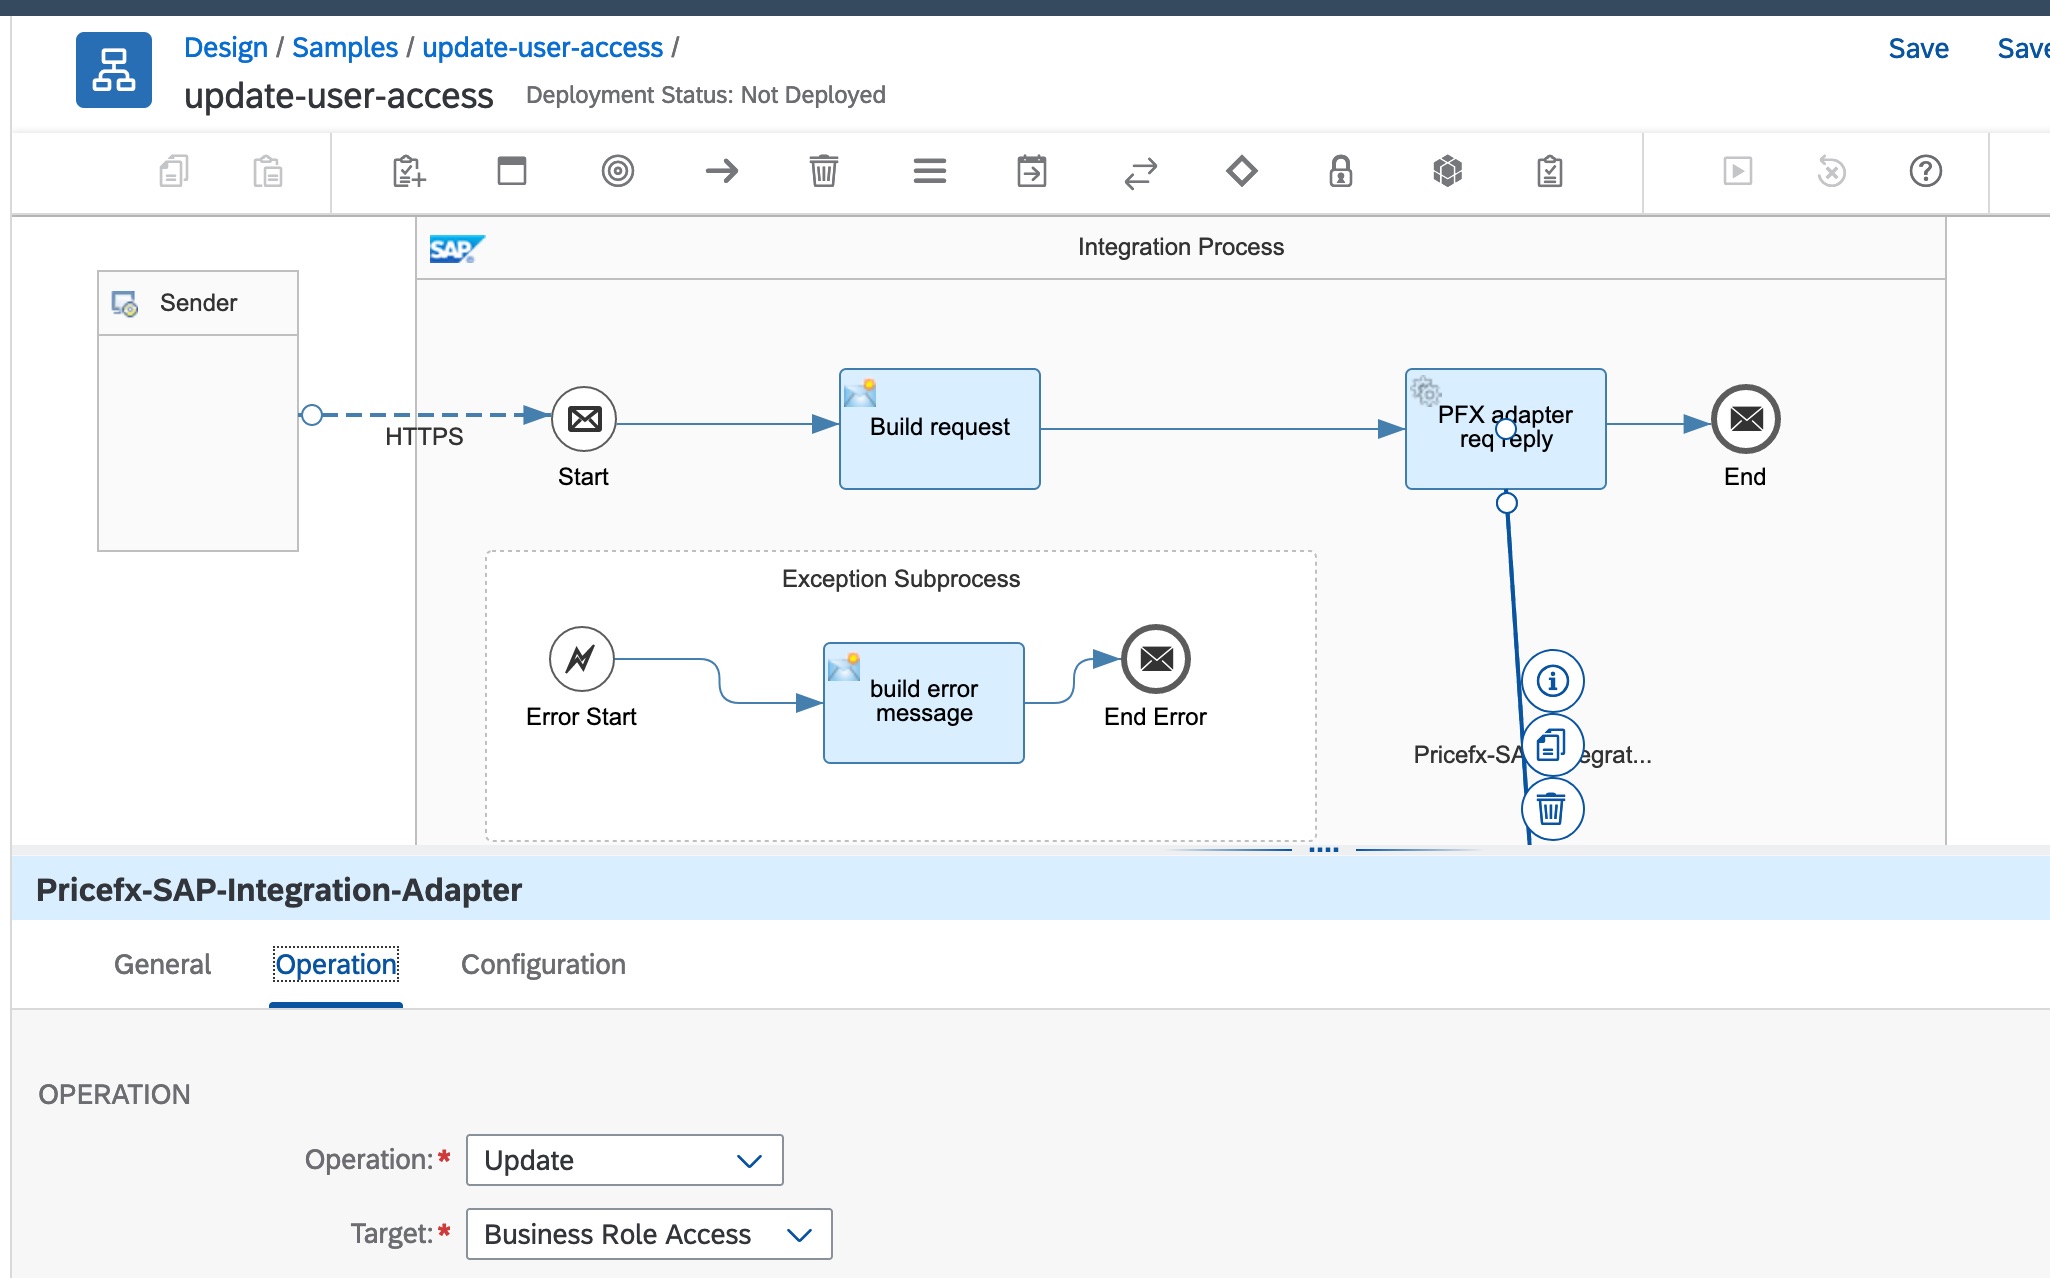
Task: Switch to the Configuration tab
Action: point(543,964)
